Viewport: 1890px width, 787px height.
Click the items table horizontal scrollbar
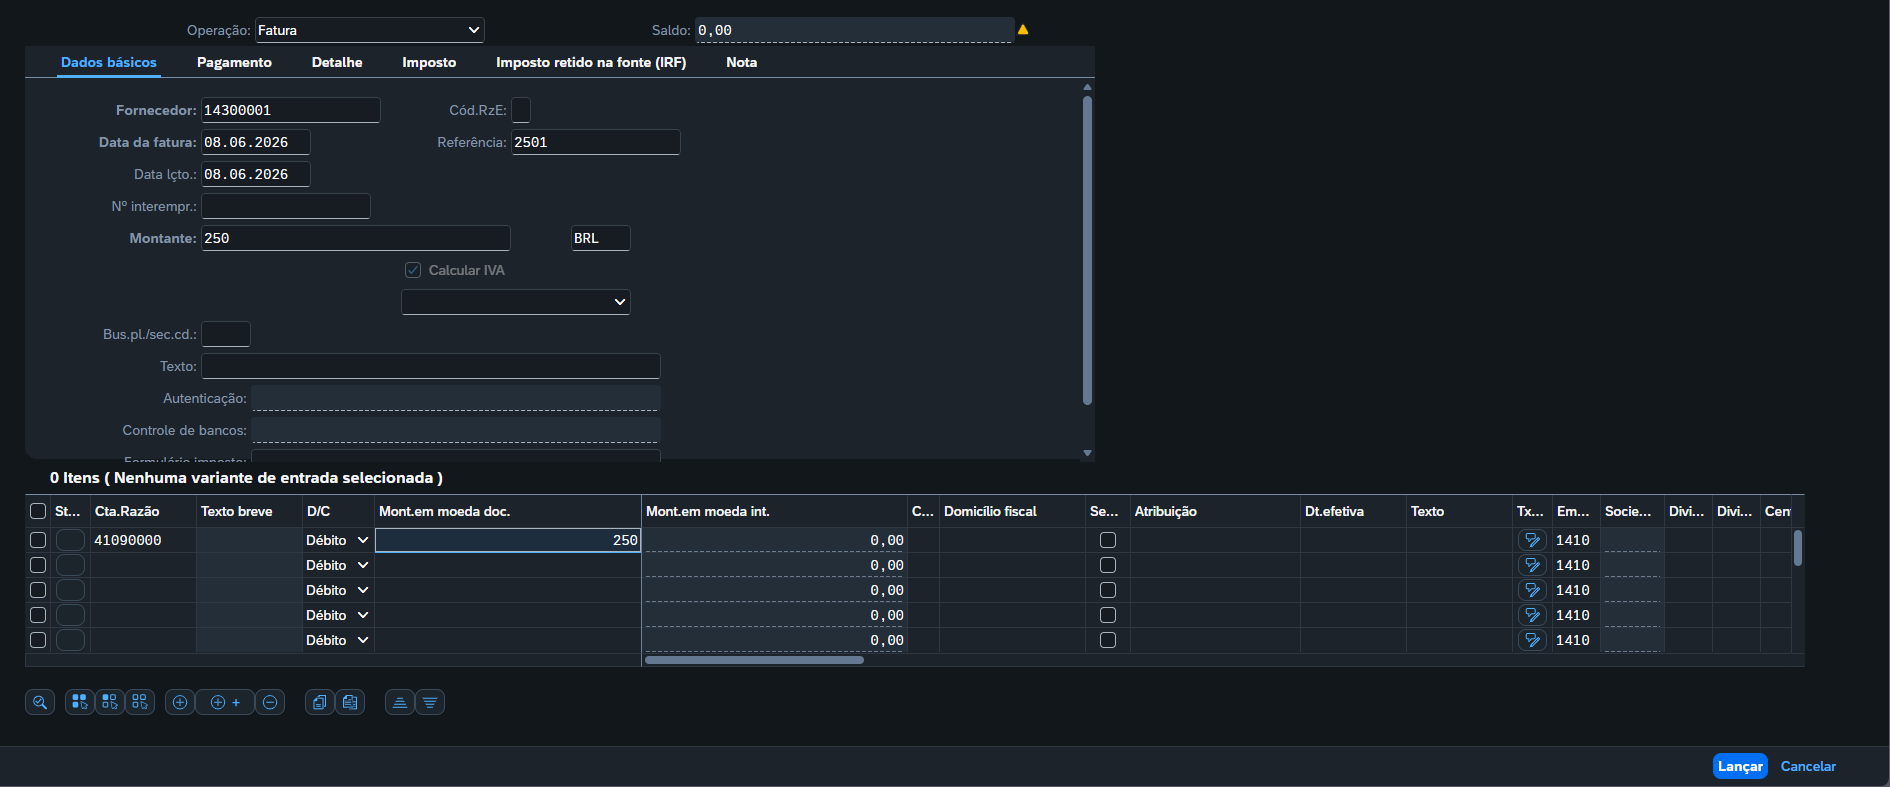click(755, 660)
